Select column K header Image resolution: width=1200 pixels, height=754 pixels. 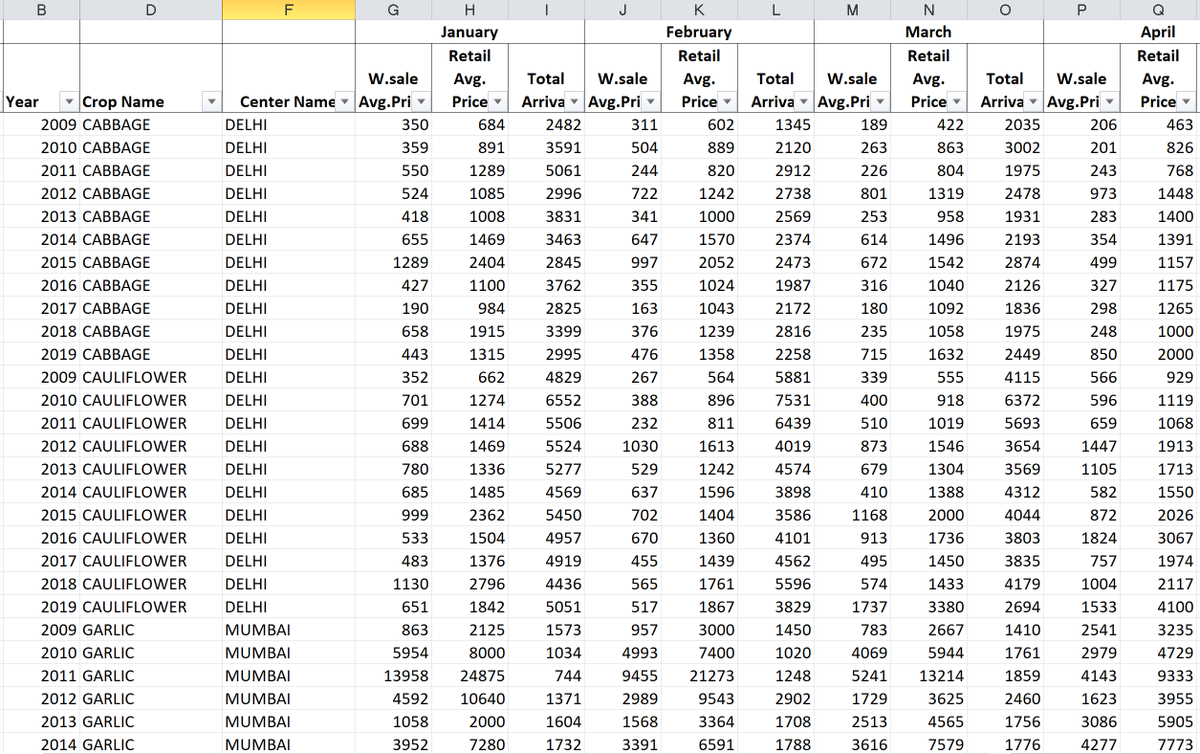(699, 10)
